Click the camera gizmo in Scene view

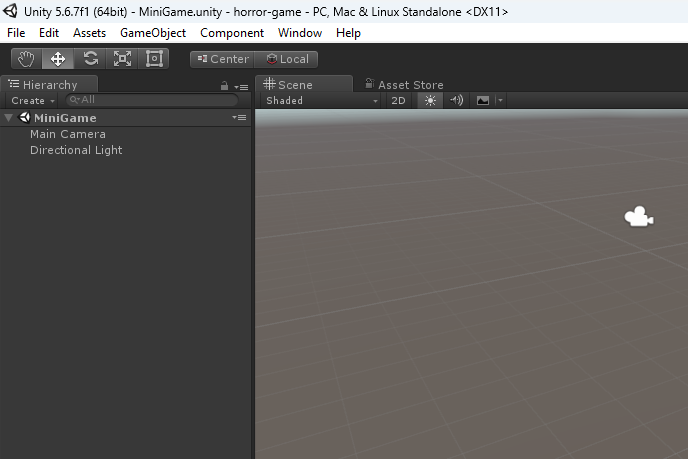tap(639, 216)
